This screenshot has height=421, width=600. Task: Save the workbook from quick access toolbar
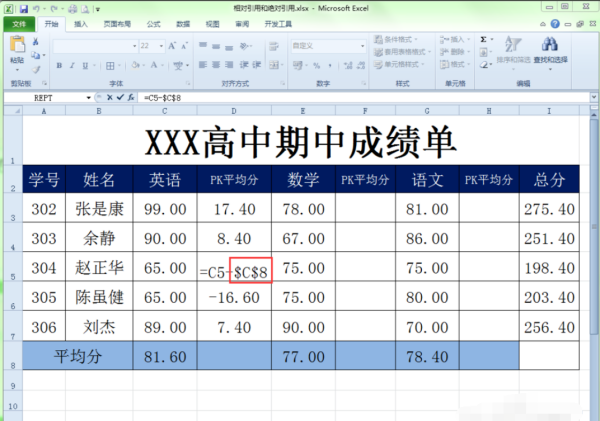(23, 8)
